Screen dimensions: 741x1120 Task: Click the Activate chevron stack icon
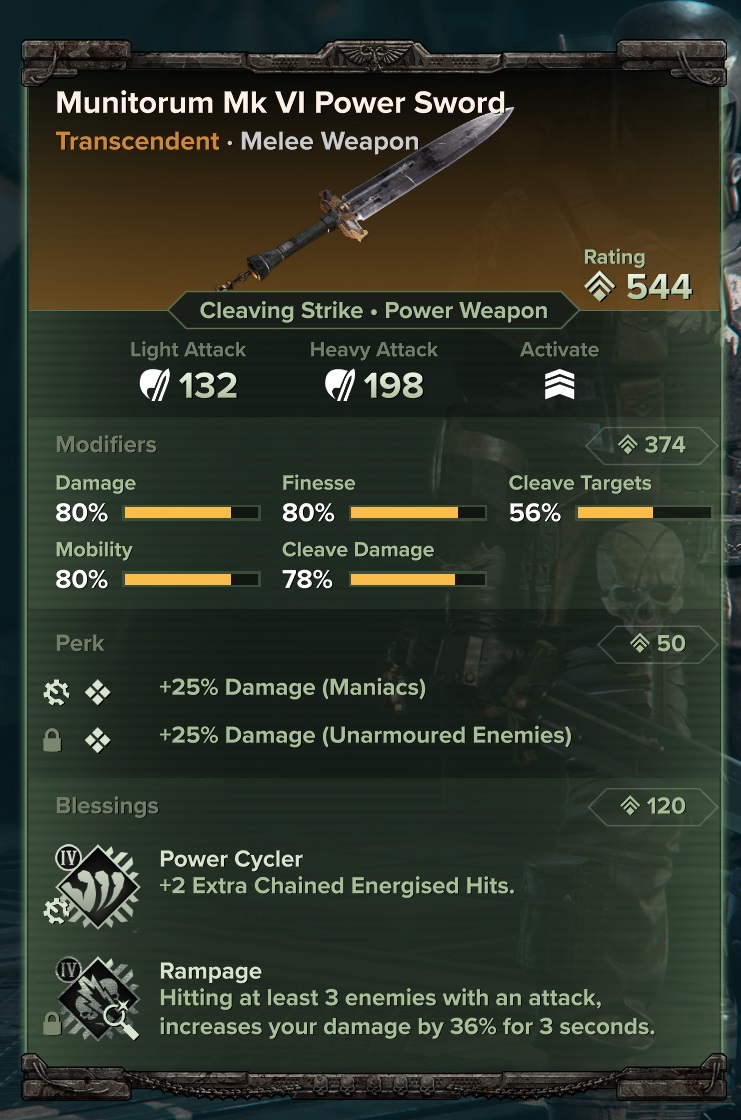[560, 385]
